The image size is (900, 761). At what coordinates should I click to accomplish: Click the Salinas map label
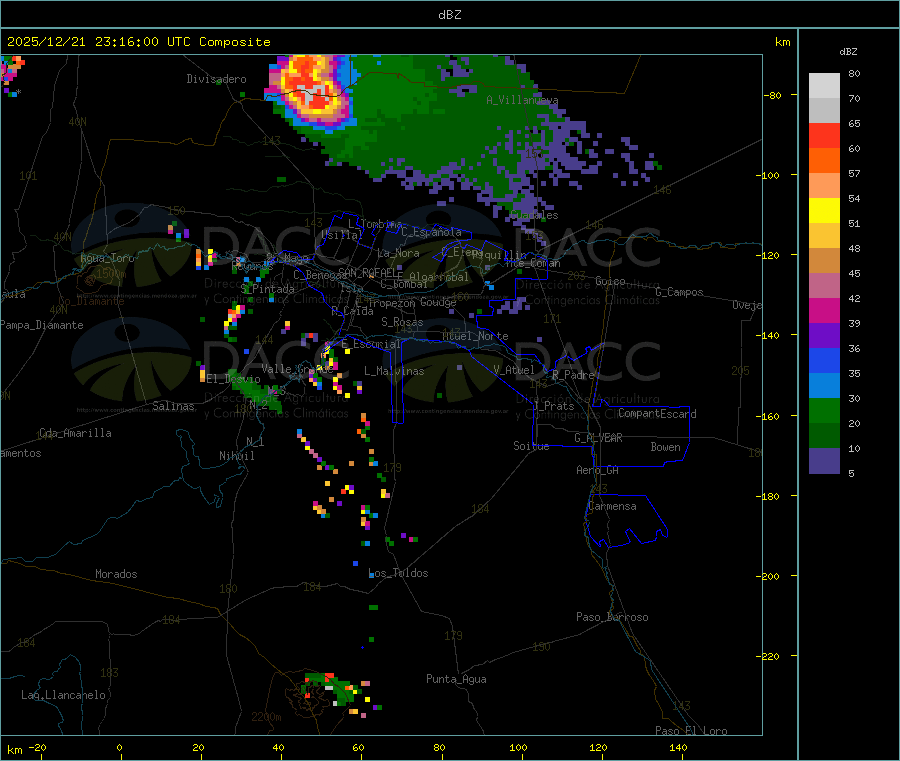click(173, 406)
